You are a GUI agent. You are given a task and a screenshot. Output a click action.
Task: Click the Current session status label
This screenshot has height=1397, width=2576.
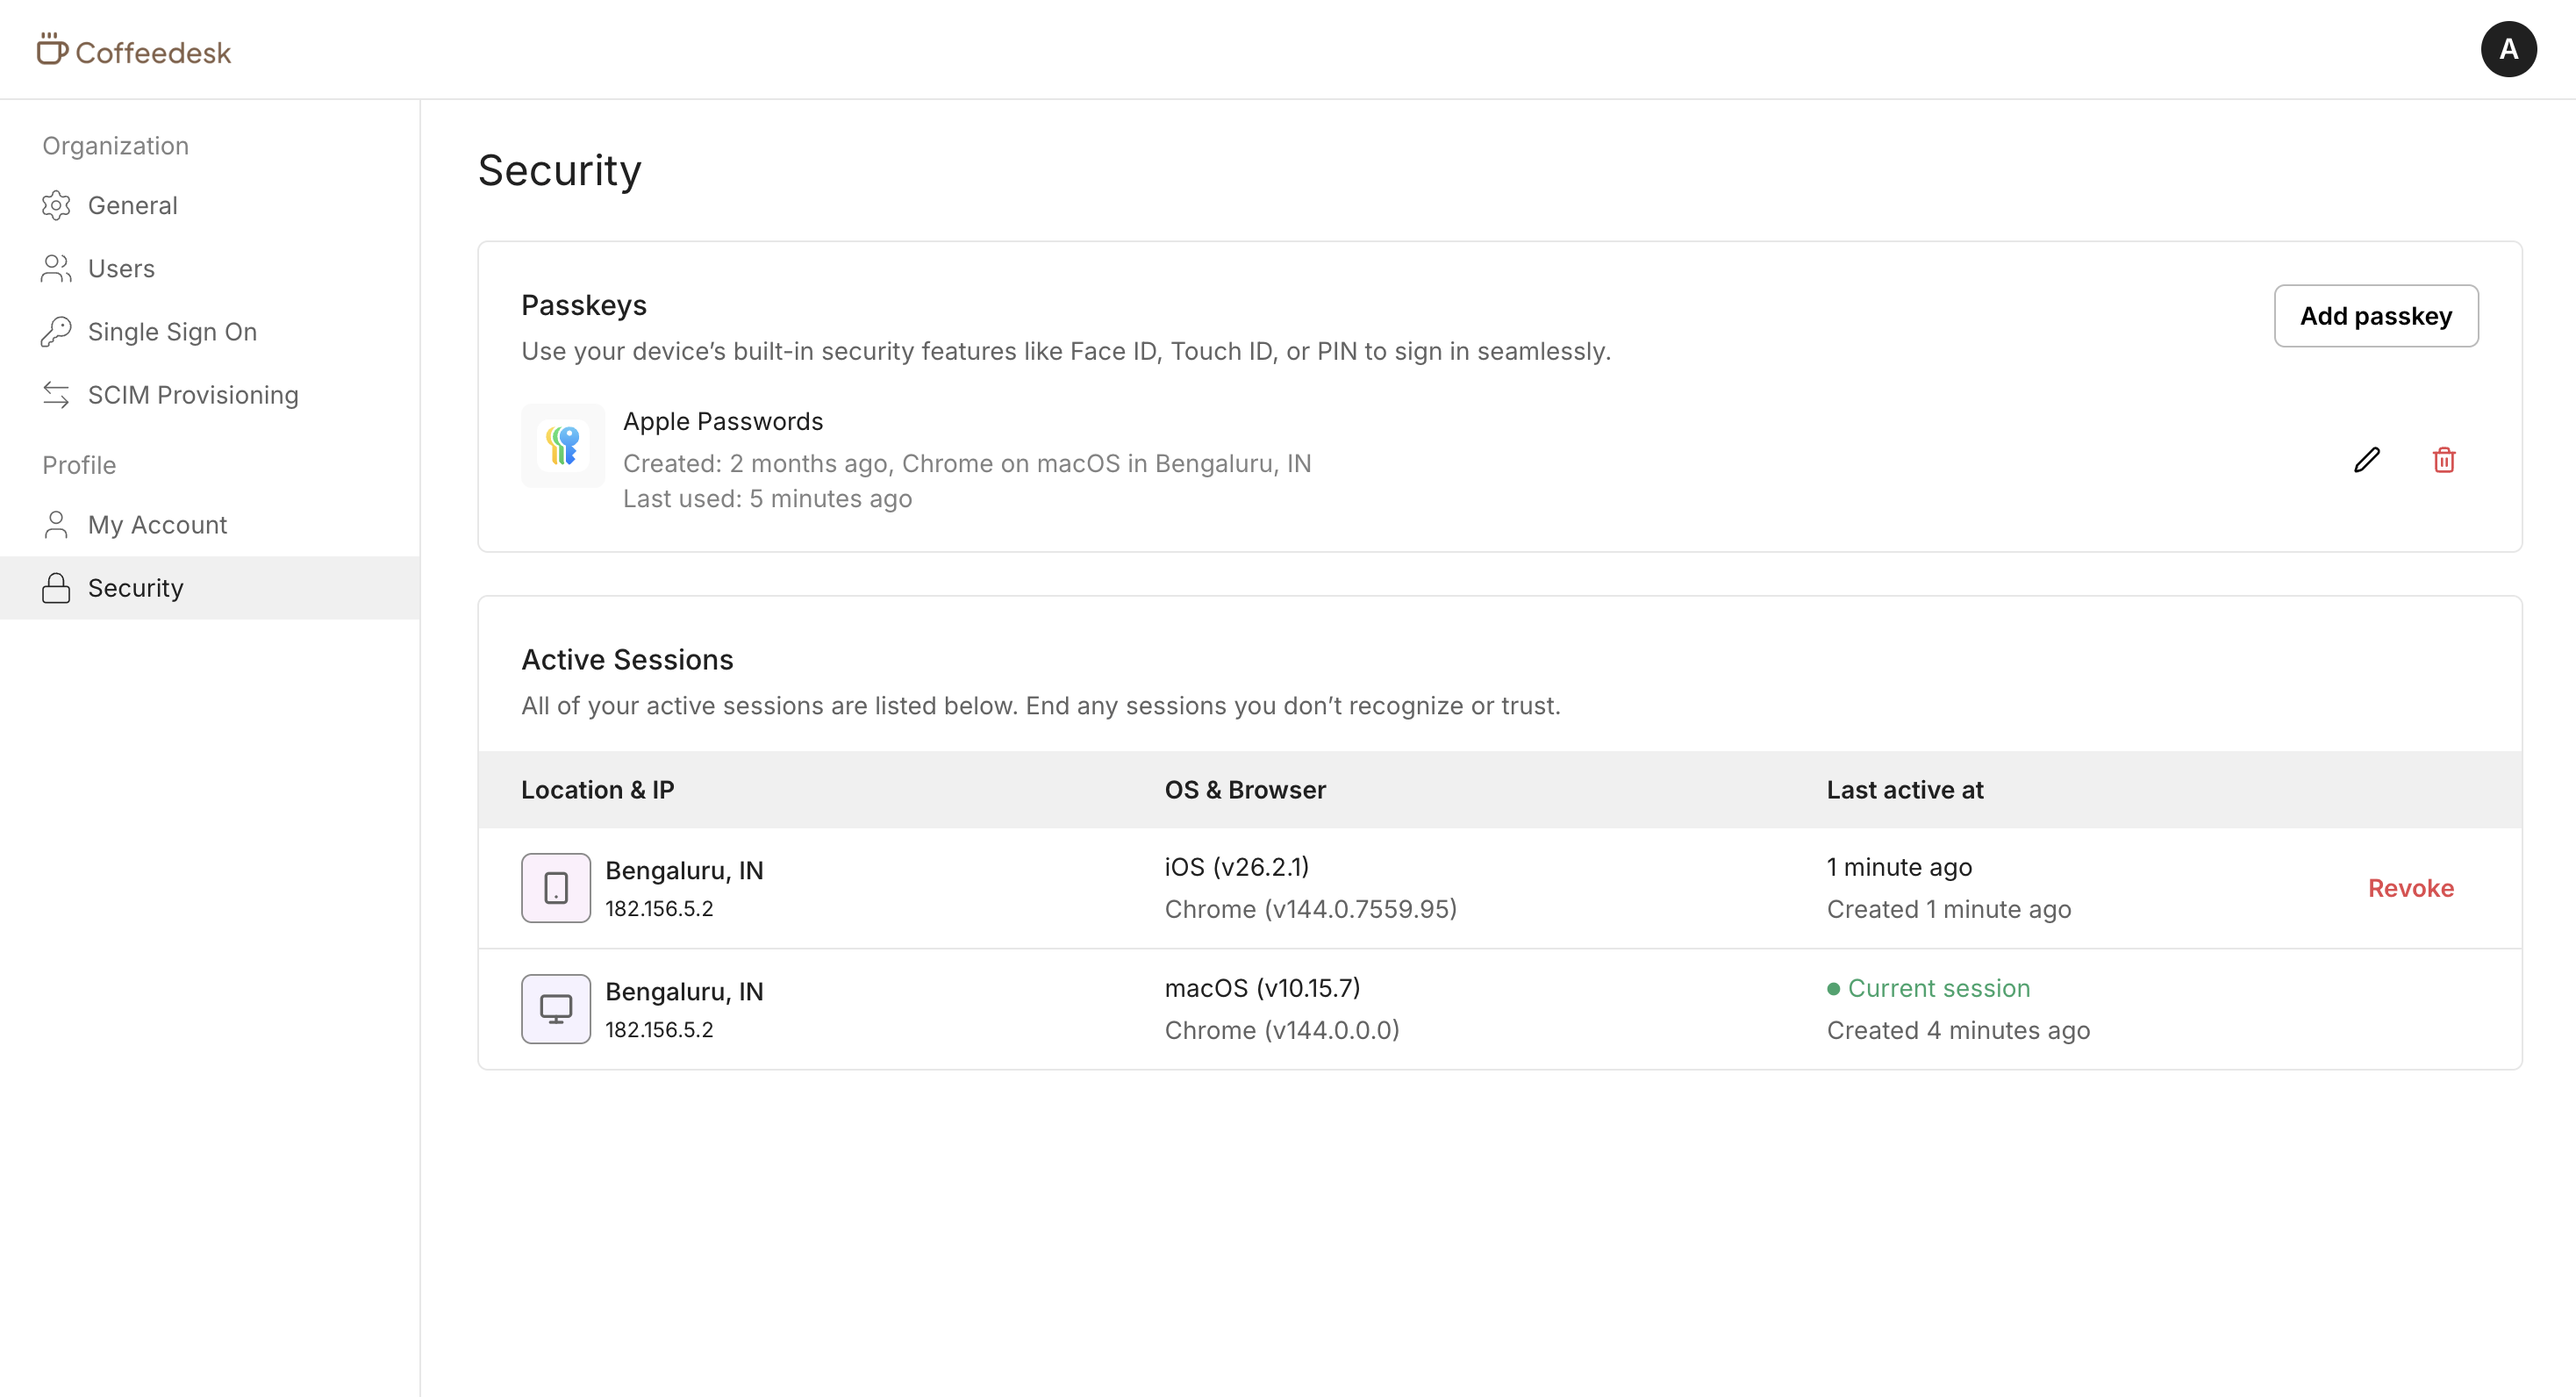click(x=1938, y=988)
